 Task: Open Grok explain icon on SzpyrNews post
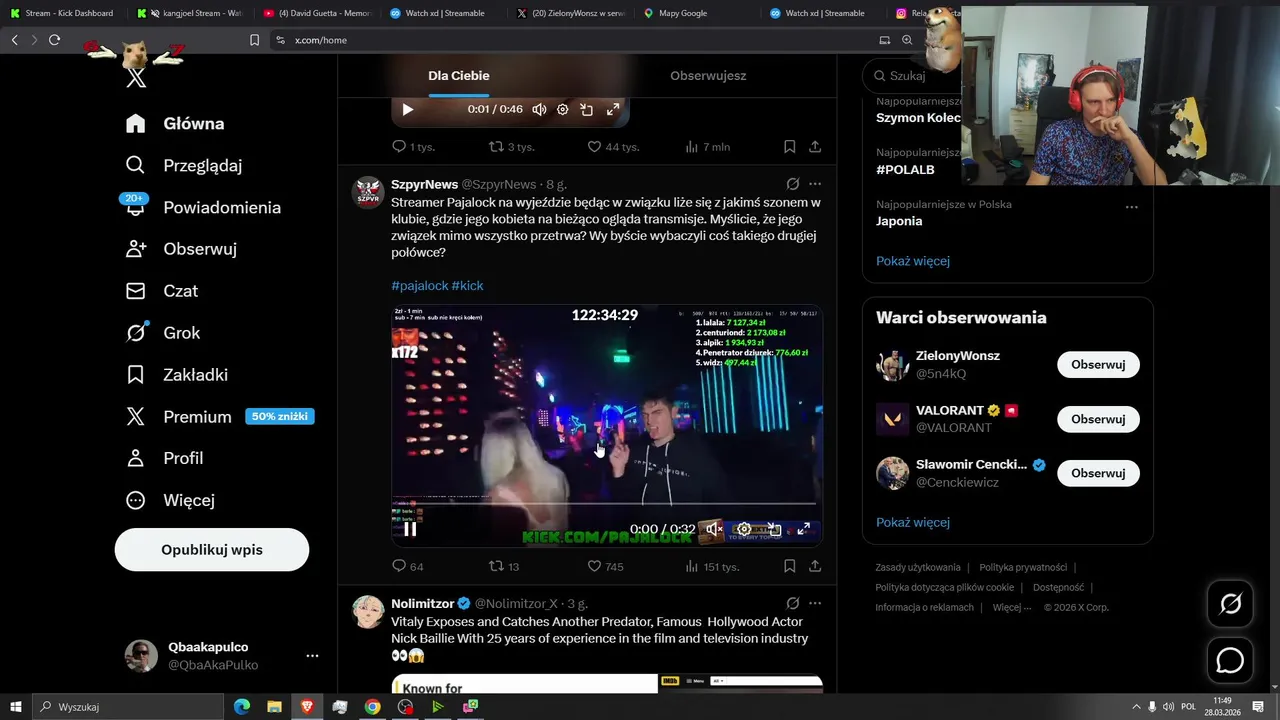pyautogui.click(x=793, y=184)
